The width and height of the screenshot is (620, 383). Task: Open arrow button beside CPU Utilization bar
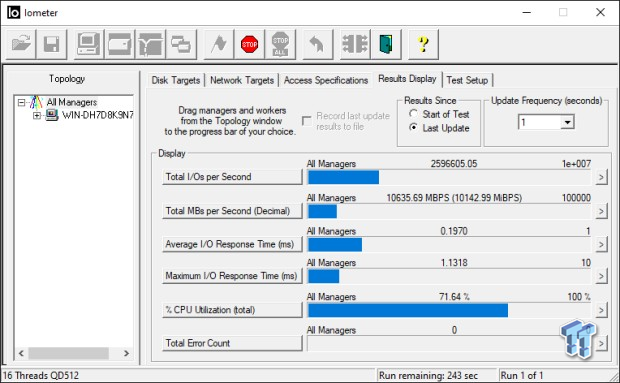pyautogui.click(x=601, y=310)
